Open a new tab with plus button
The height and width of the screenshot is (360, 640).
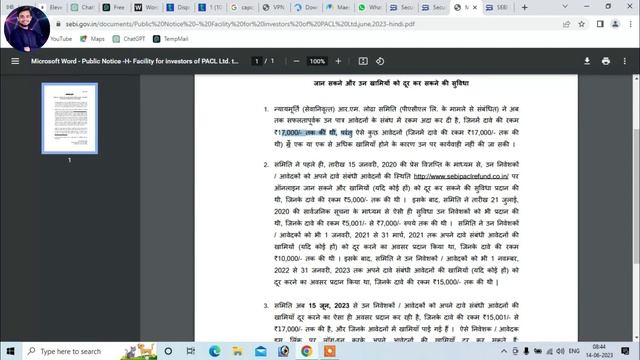tap(524, 7)
